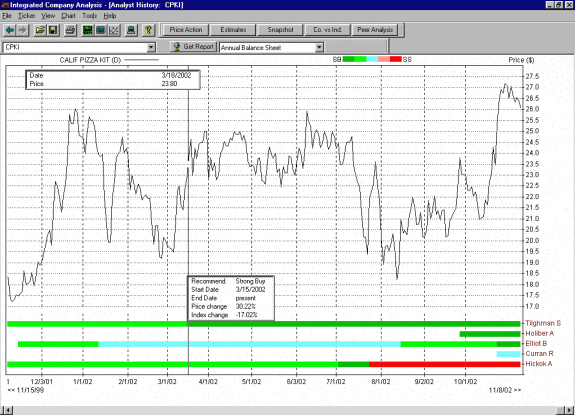Select analyst Holiber A label

pos(539,334)
